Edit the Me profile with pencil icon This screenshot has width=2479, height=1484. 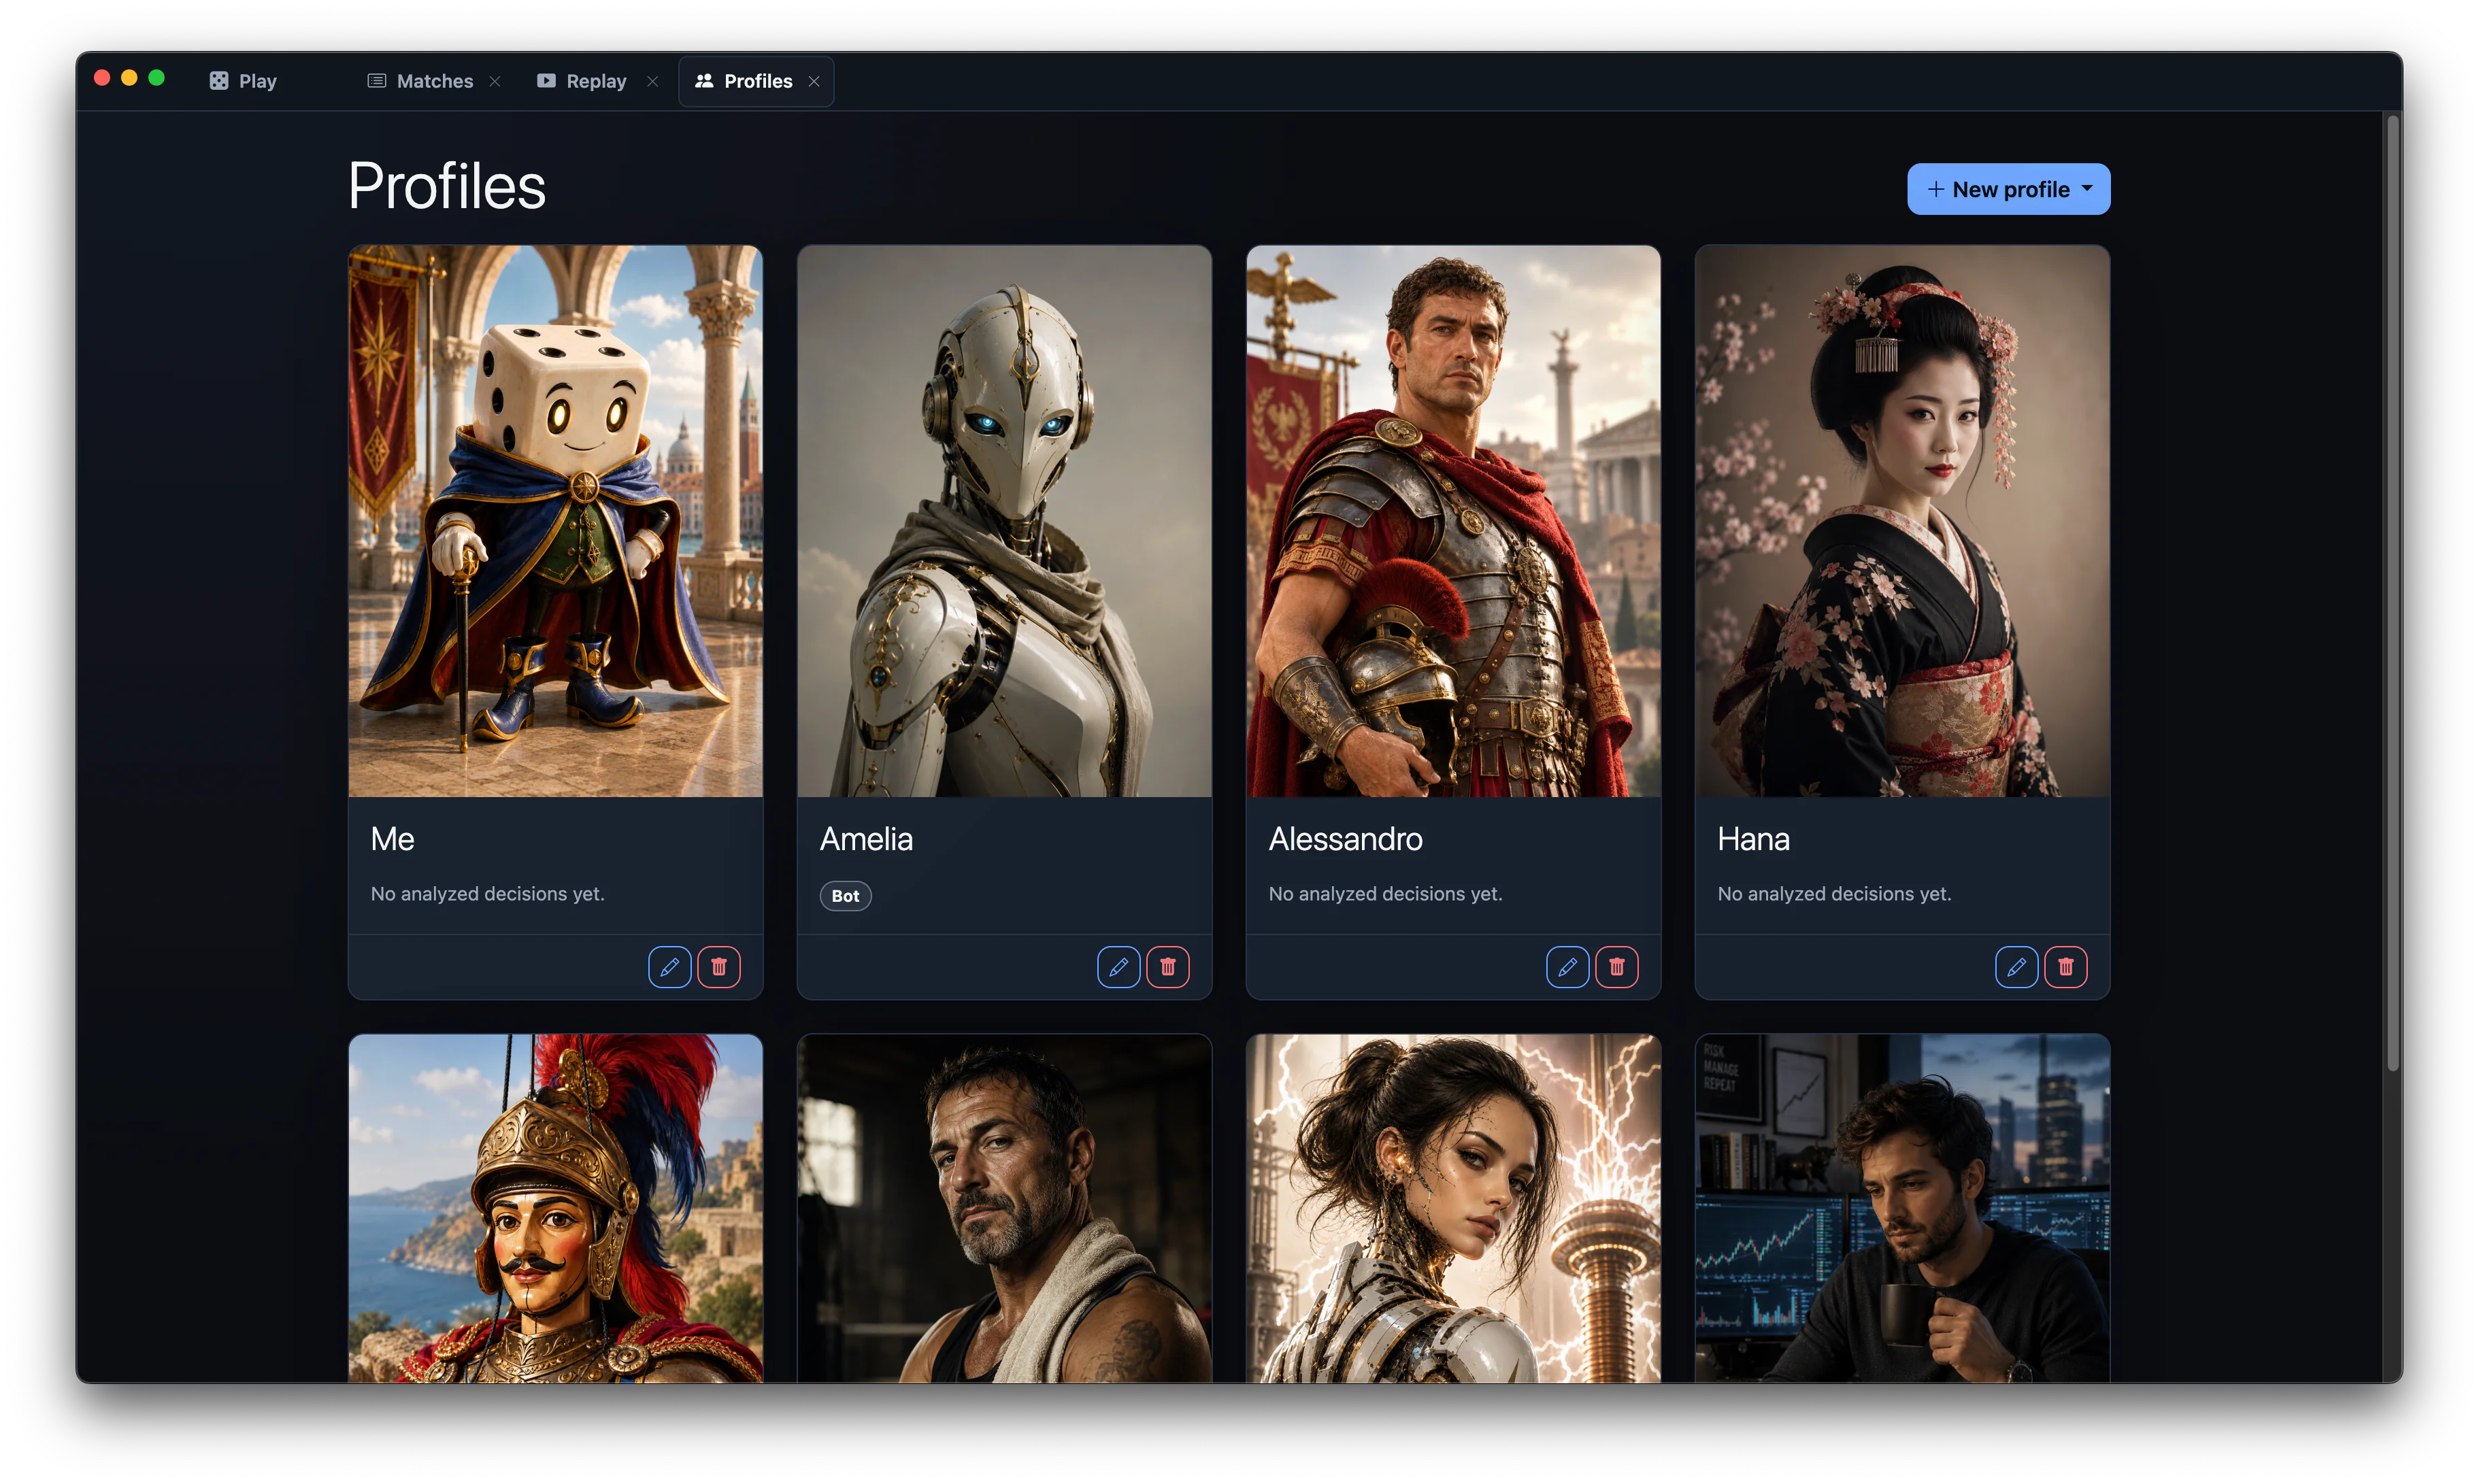coord(669,967)
